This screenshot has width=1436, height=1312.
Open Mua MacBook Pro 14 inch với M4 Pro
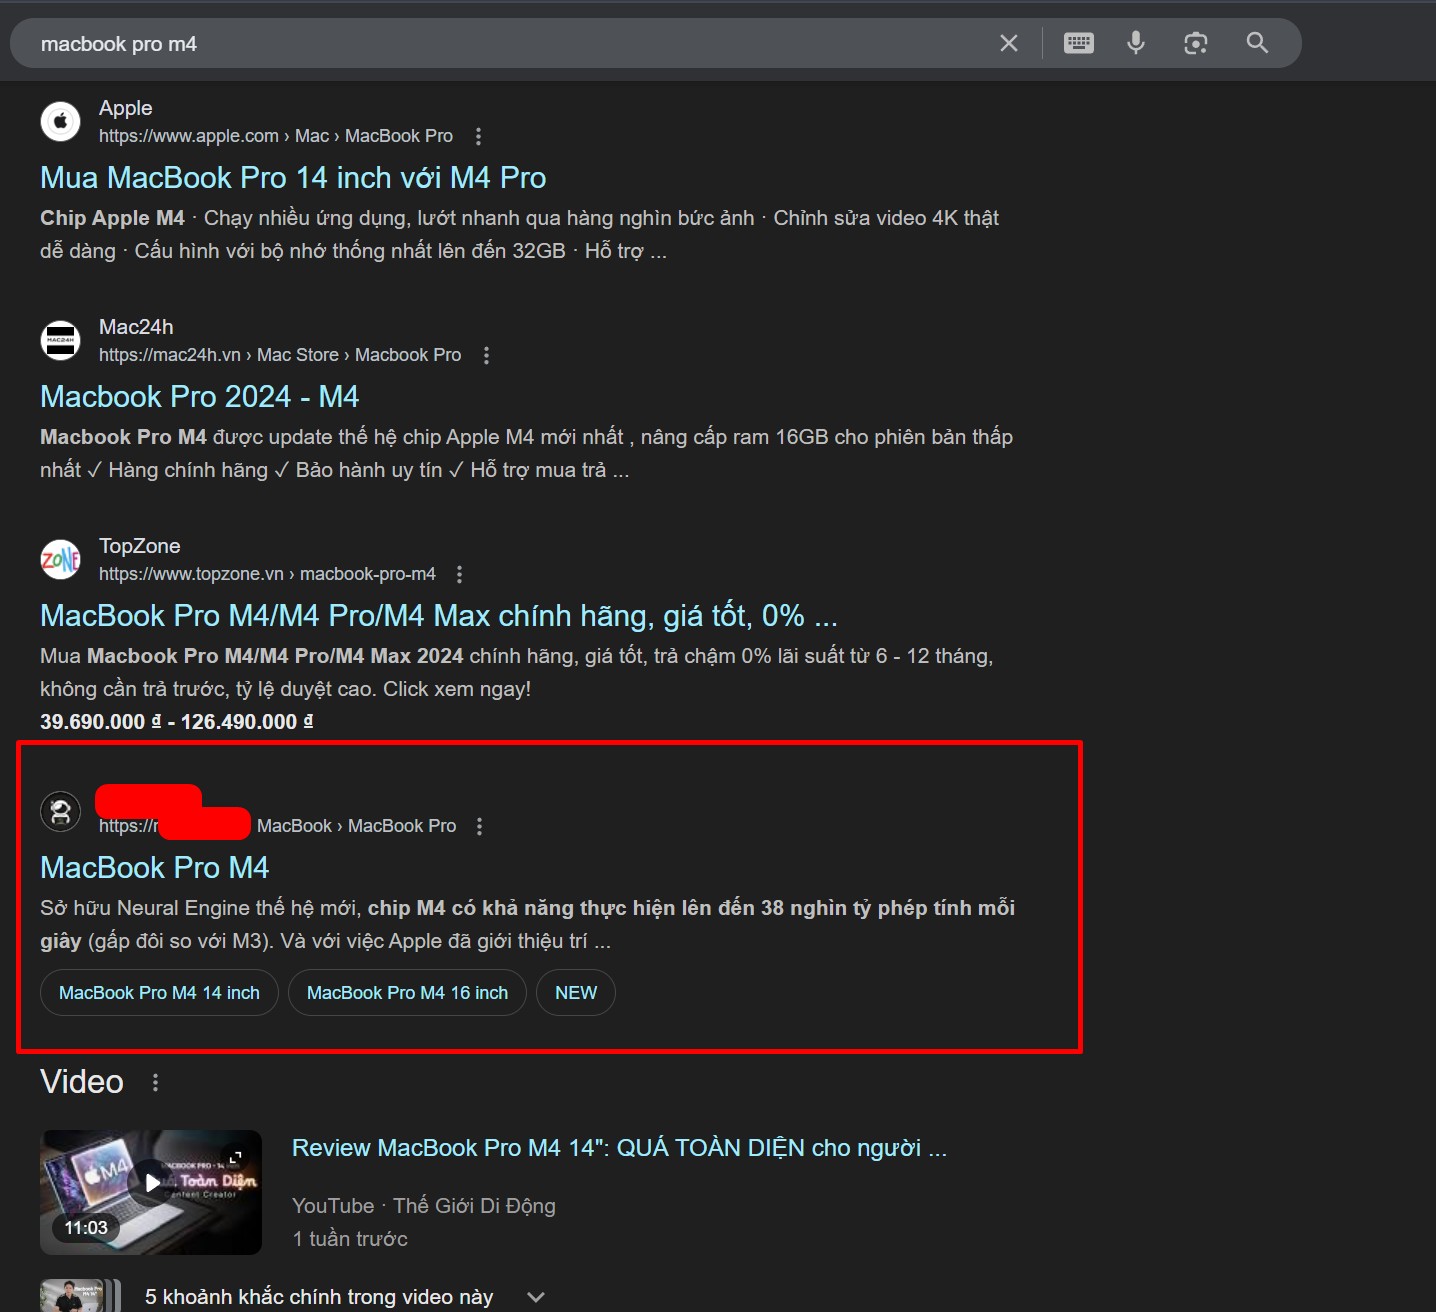(293, 178)
